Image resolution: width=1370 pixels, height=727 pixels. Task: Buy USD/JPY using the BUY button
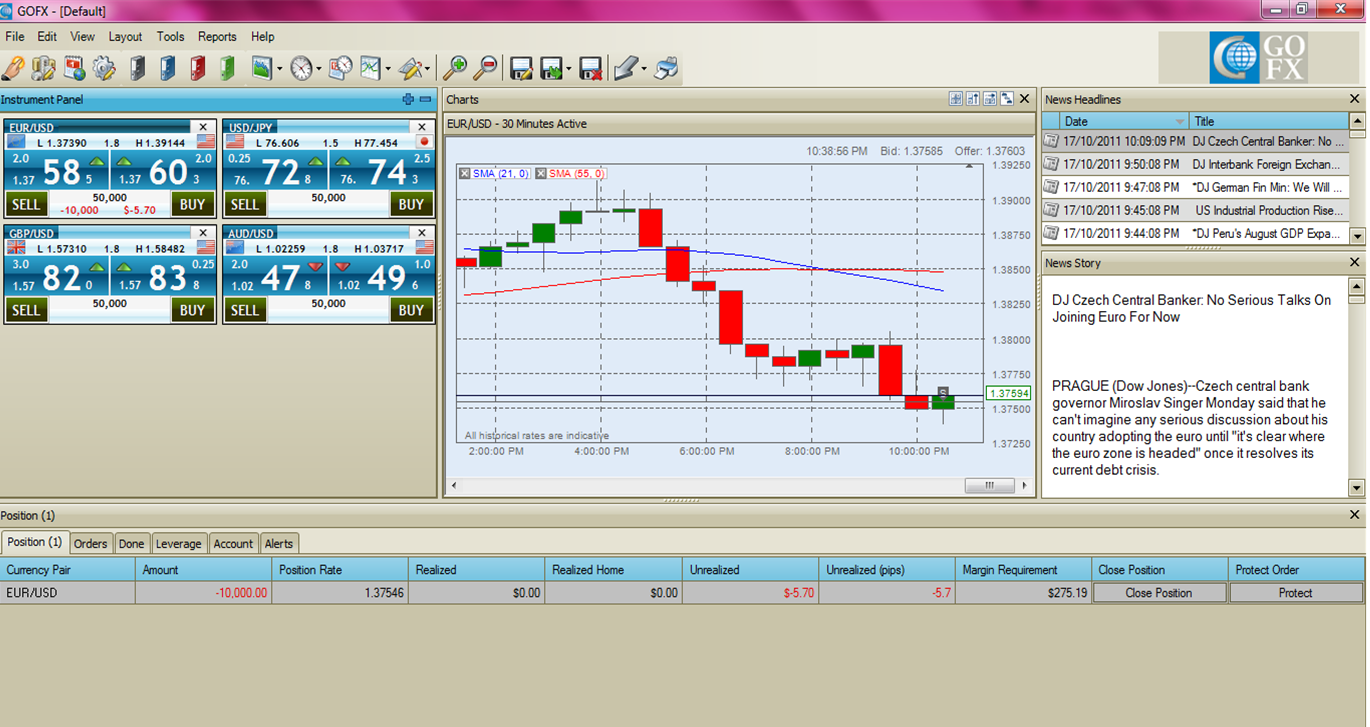[x=411, y=204]
